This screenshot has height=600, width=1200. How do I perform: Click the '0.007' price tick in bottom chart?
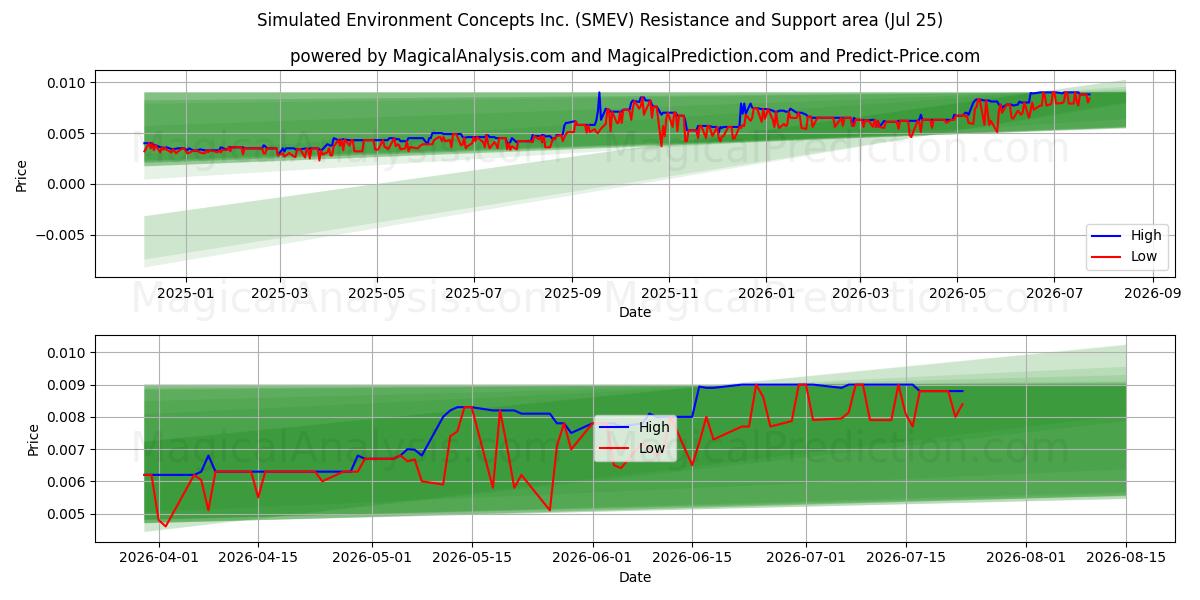click(68, 450)
